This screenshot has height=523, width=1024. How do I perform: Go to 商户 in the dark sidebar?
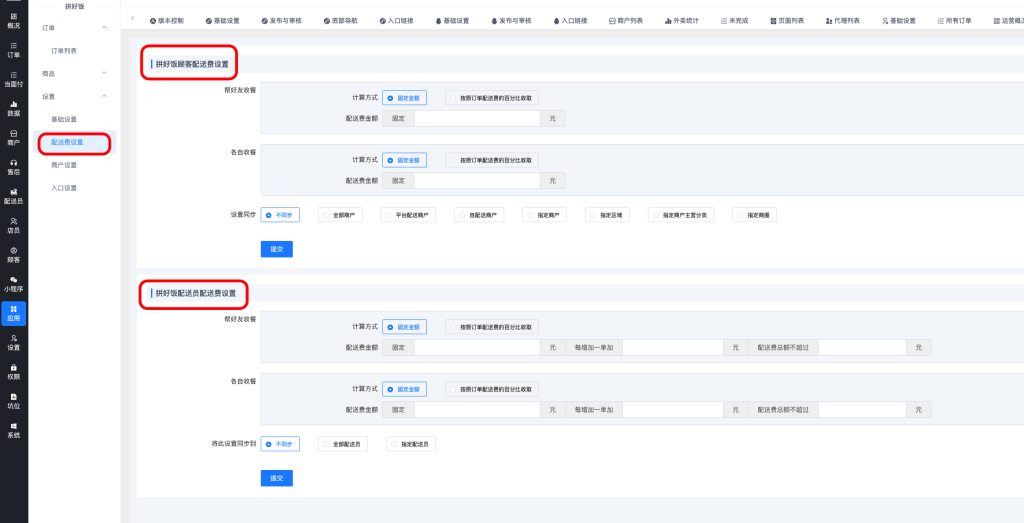pyautogui.click(x=13, y=137)
